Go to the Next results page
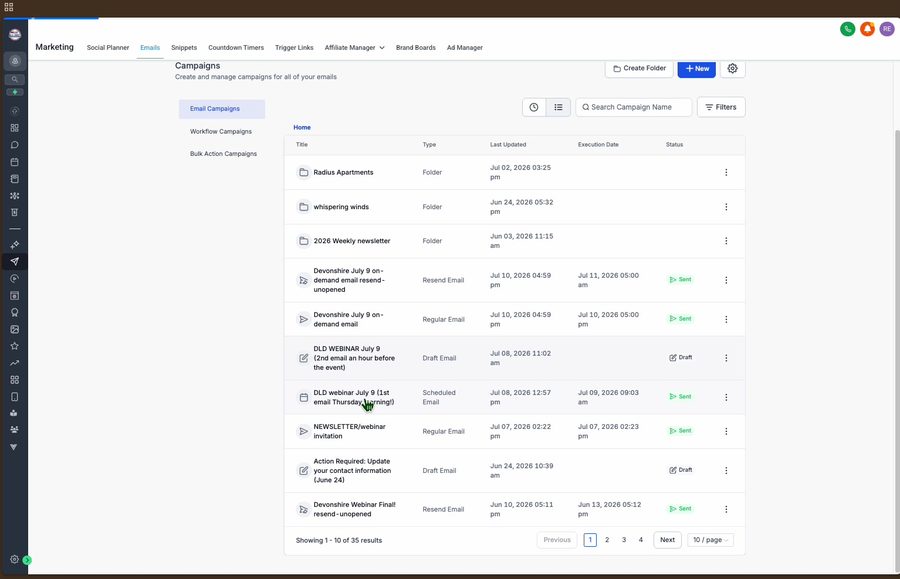This screenshot has width=900, height=579. [667, 540]
